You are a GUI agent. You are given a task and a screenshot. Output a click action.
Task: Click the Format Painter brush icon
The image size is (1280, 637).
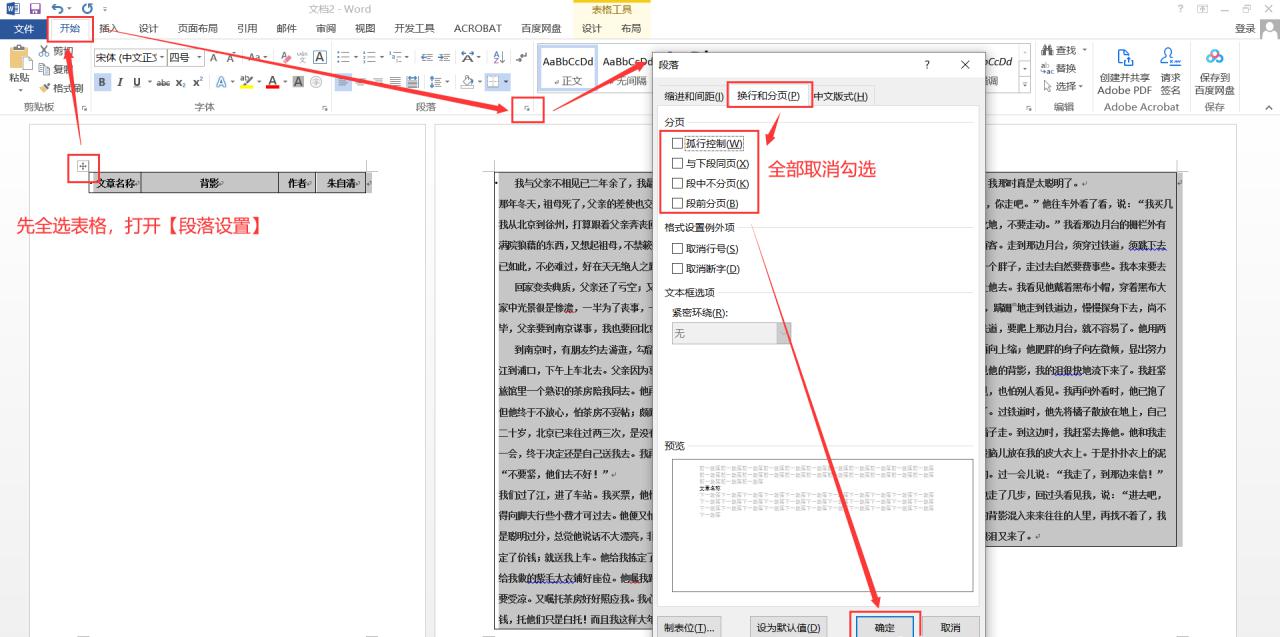[45, 88]
